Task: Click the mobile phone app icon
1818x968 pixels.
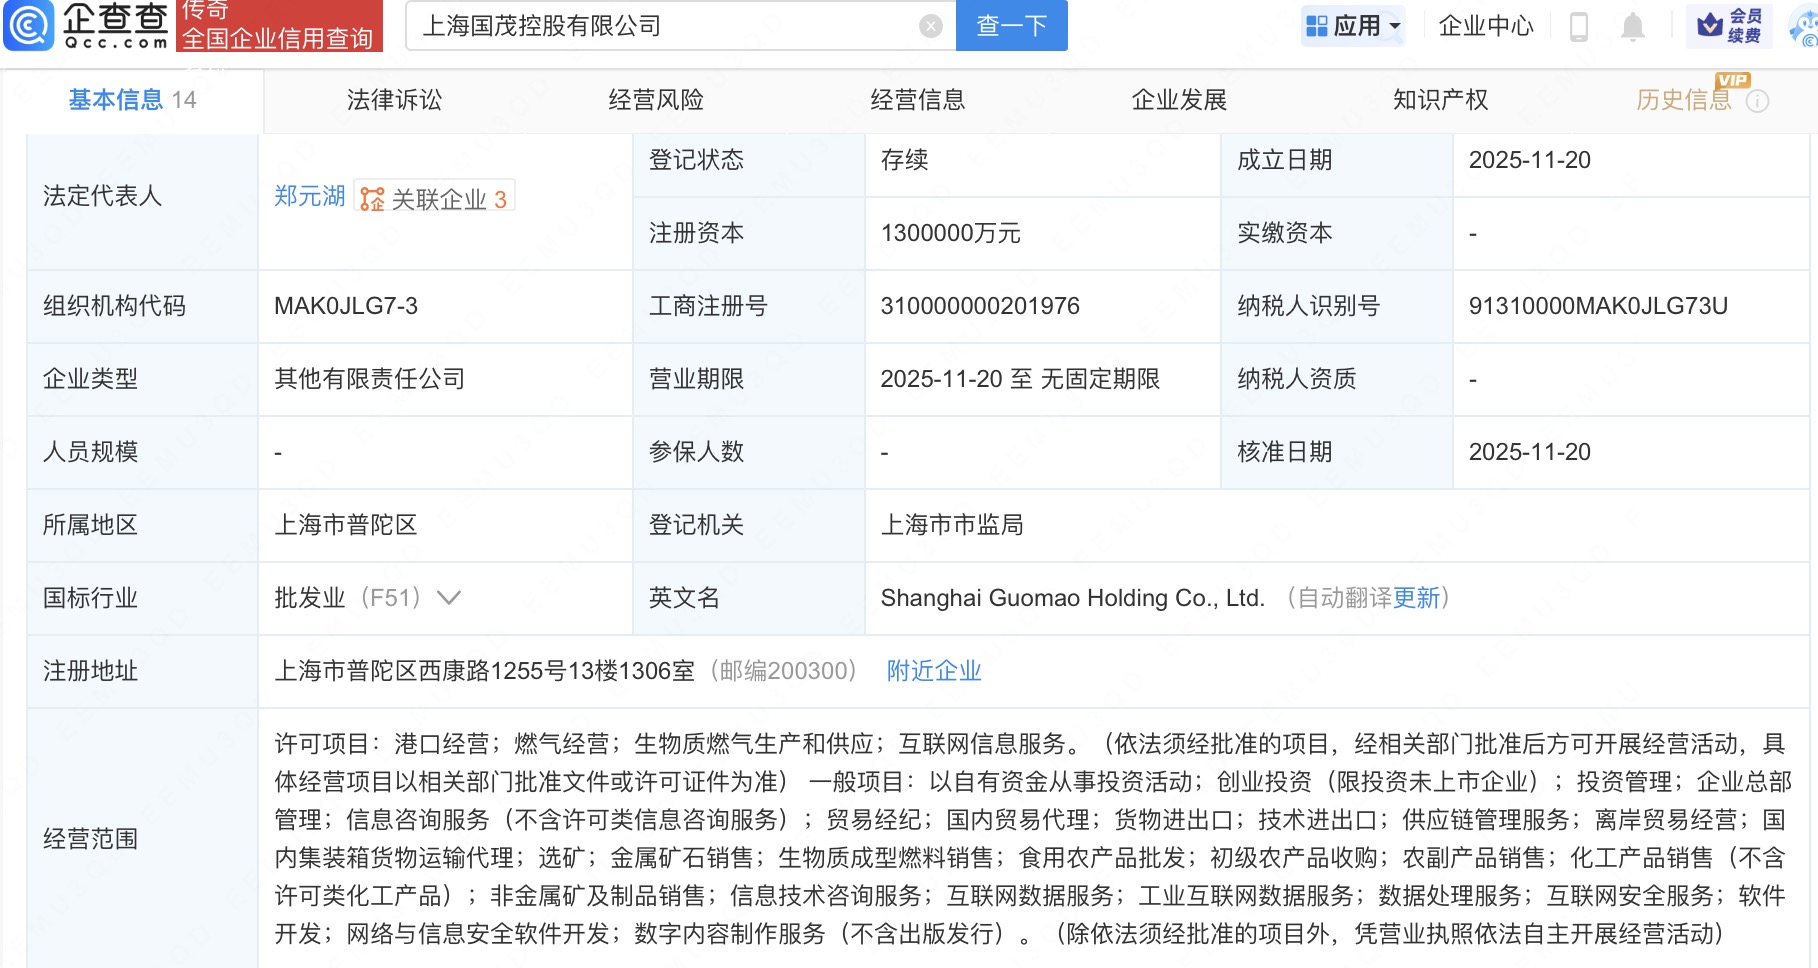Action: tap(1578, 26)
